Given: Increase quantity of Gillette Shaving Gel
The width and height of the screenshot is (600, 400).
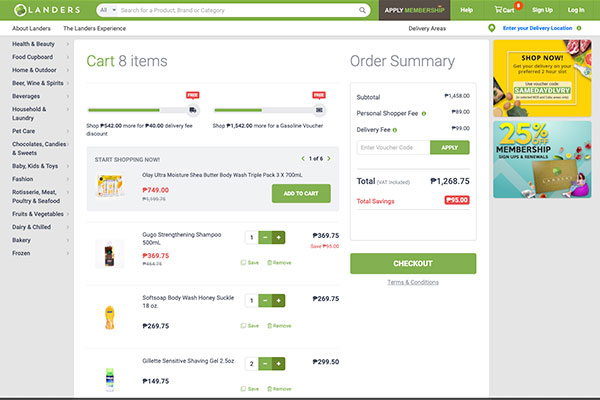Looking at the screenshot, I should point(278,364).
